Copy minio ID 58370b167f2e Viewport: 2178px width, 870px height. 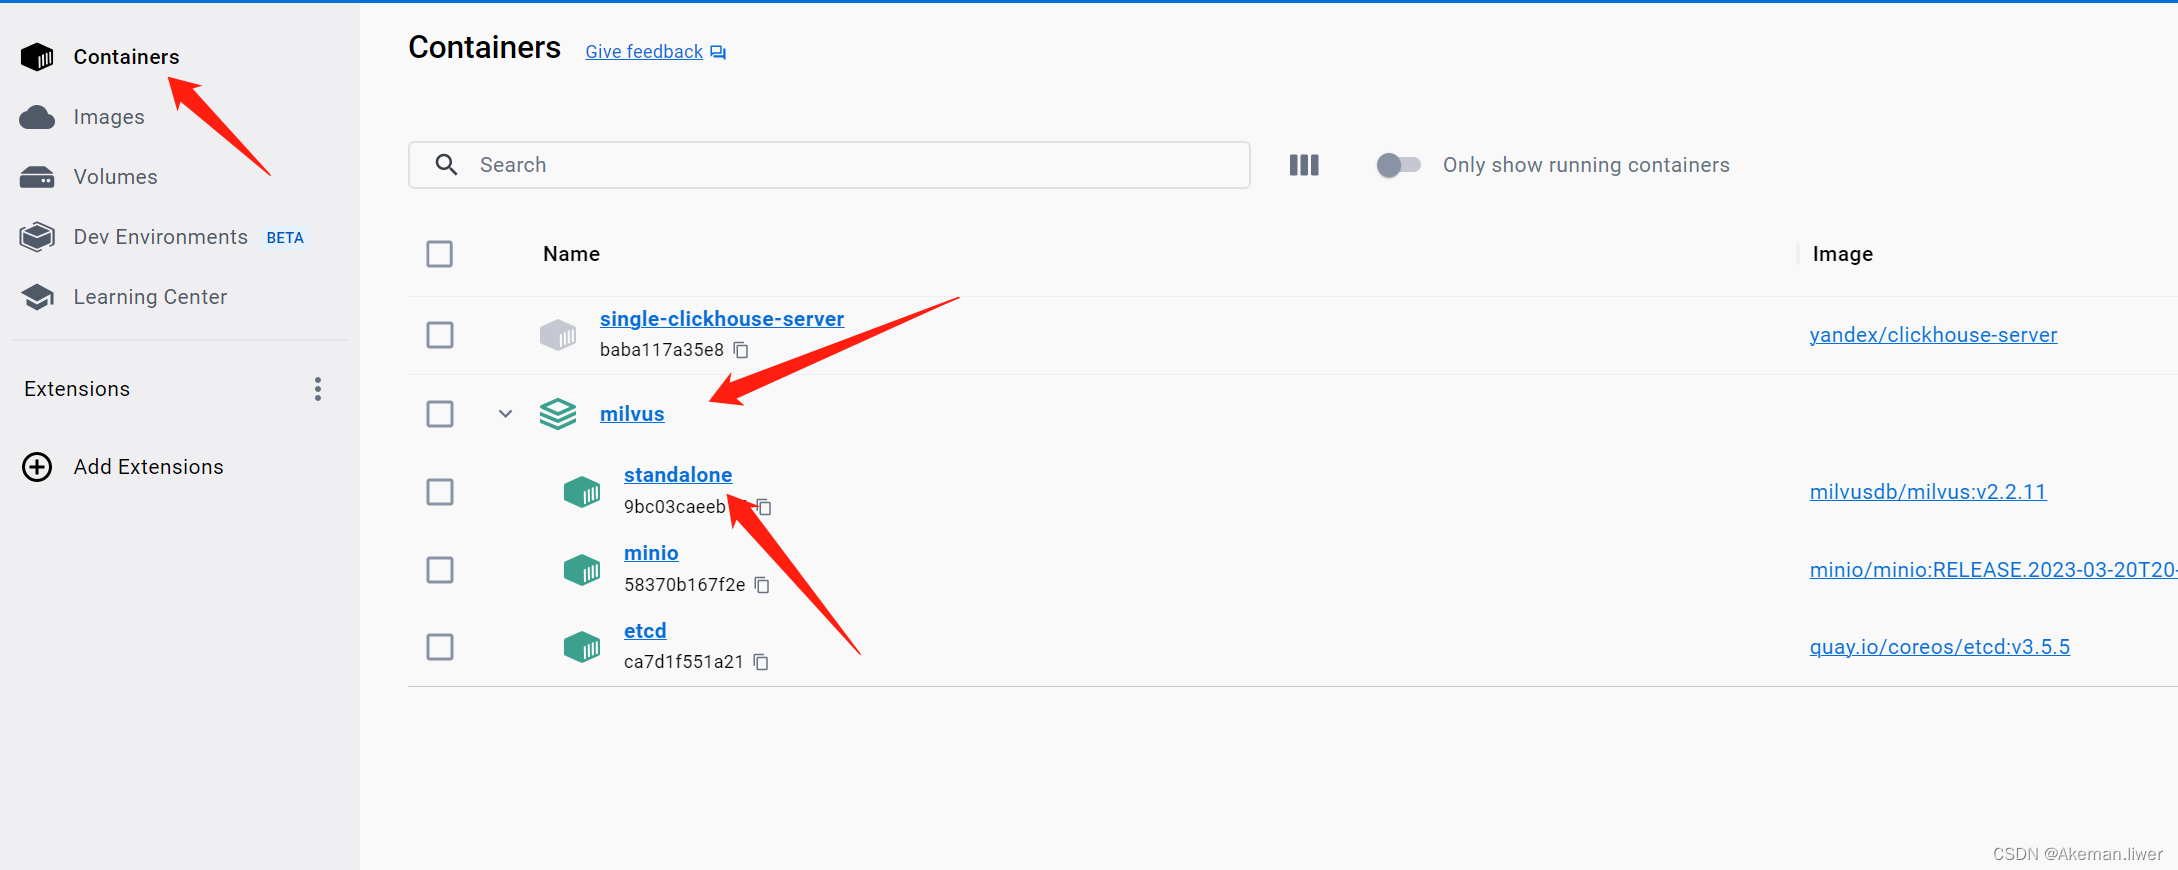click(x=762, y=585)
